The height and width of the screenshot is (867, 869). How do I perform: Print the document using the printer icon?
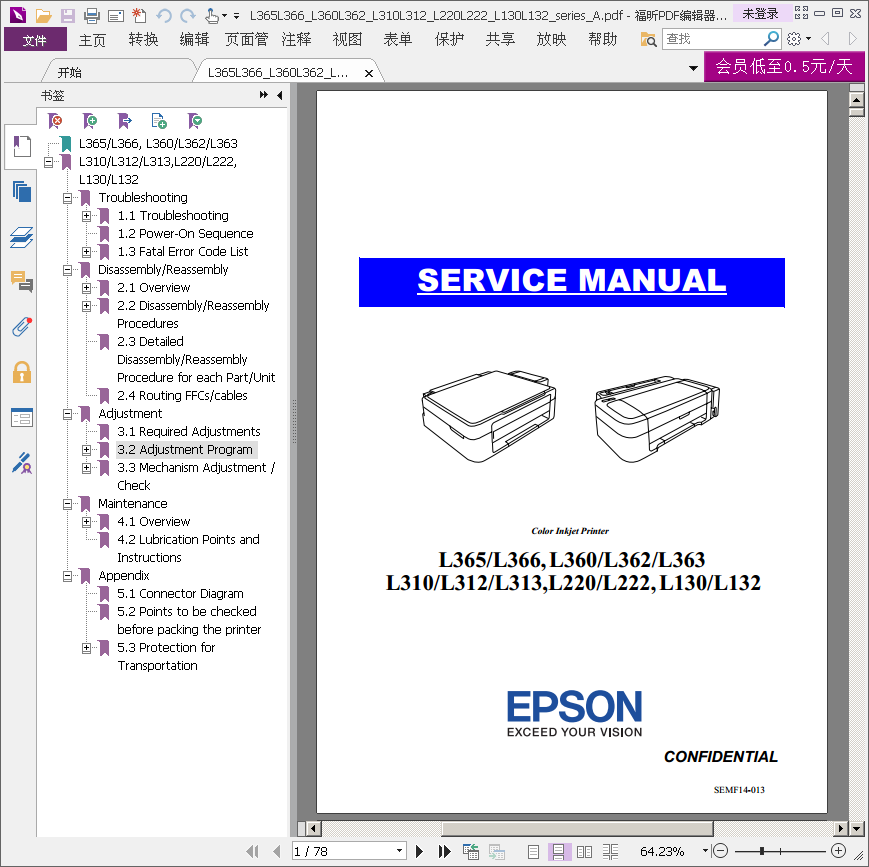pyautogui.click(x=91, y=15)
